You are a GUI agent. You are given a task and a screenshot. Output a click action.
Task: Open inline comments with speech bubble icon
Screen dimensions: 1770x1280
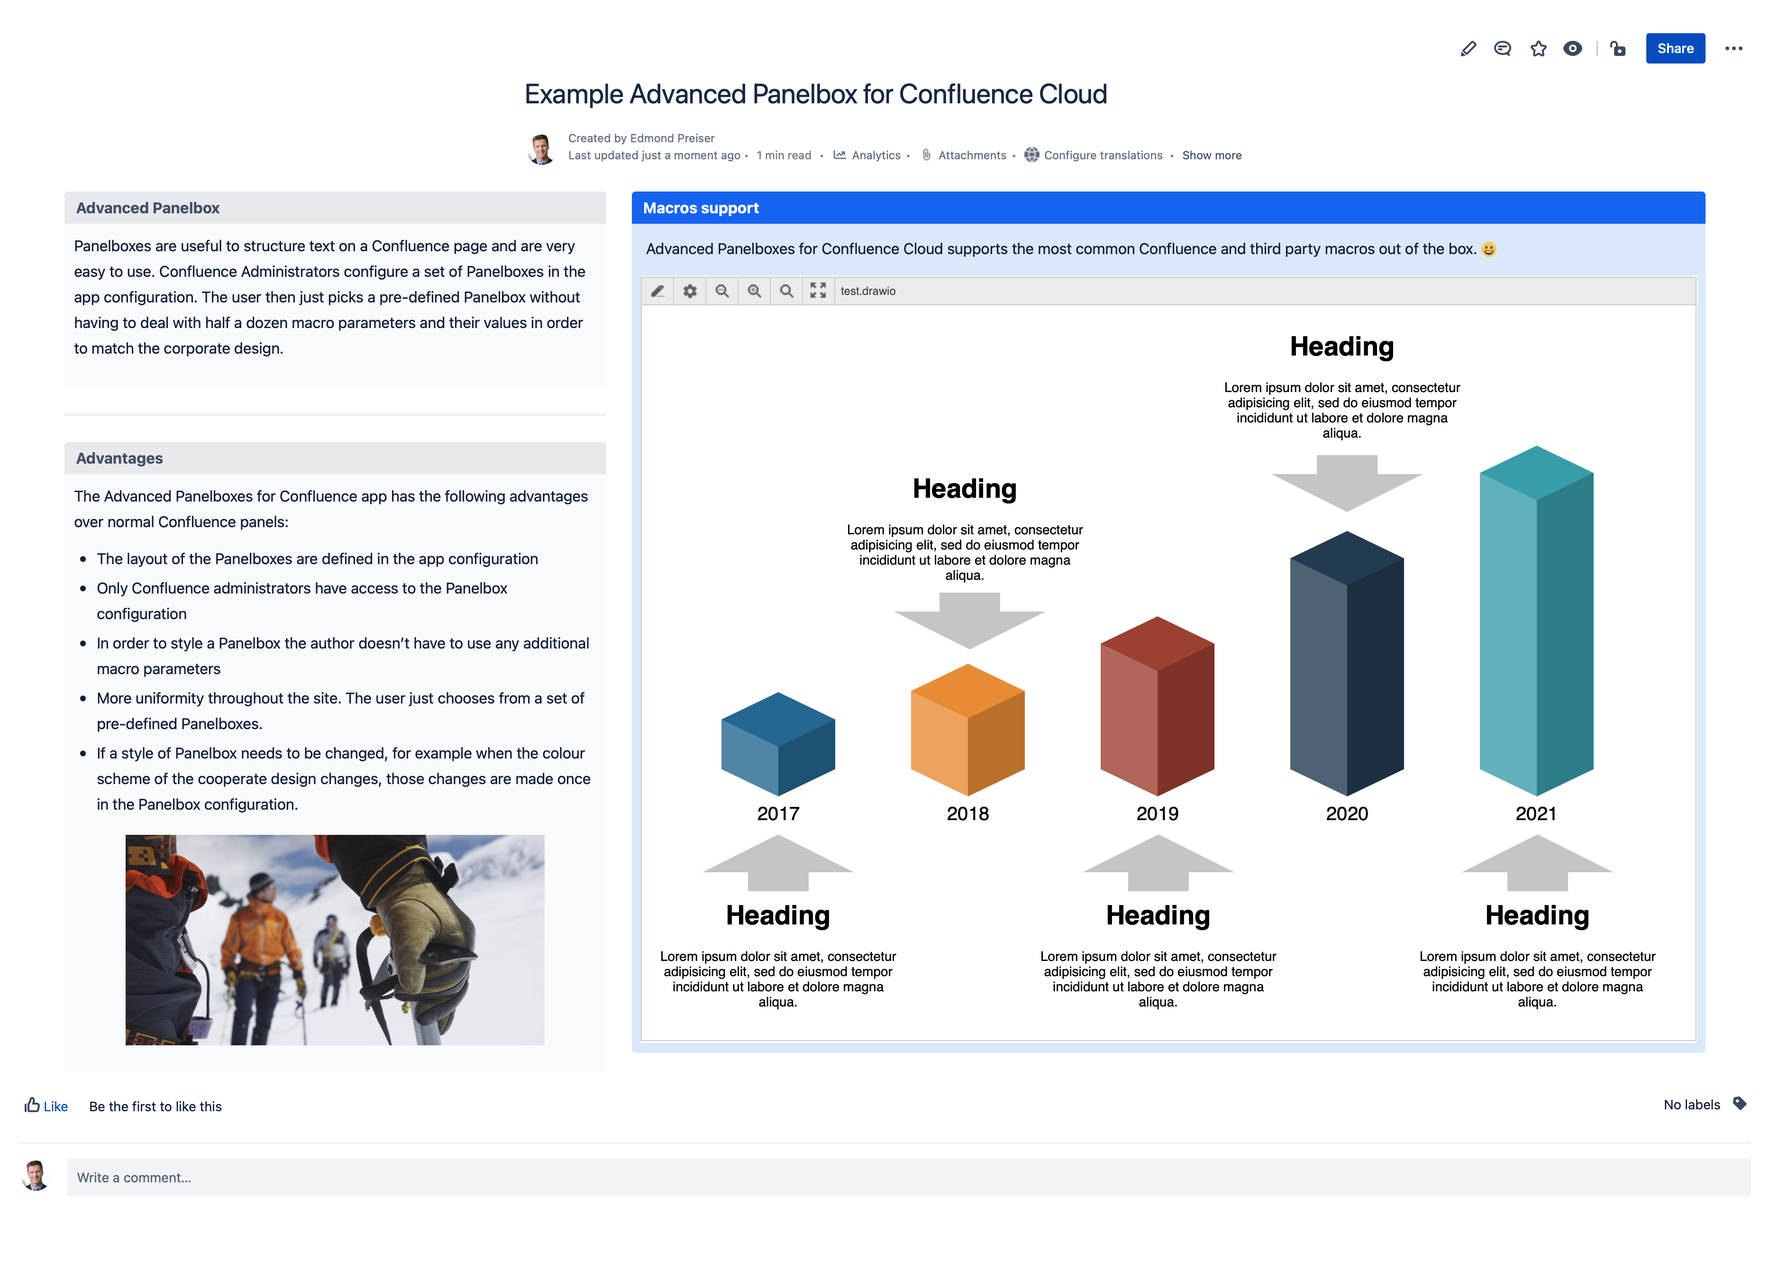1502,48
